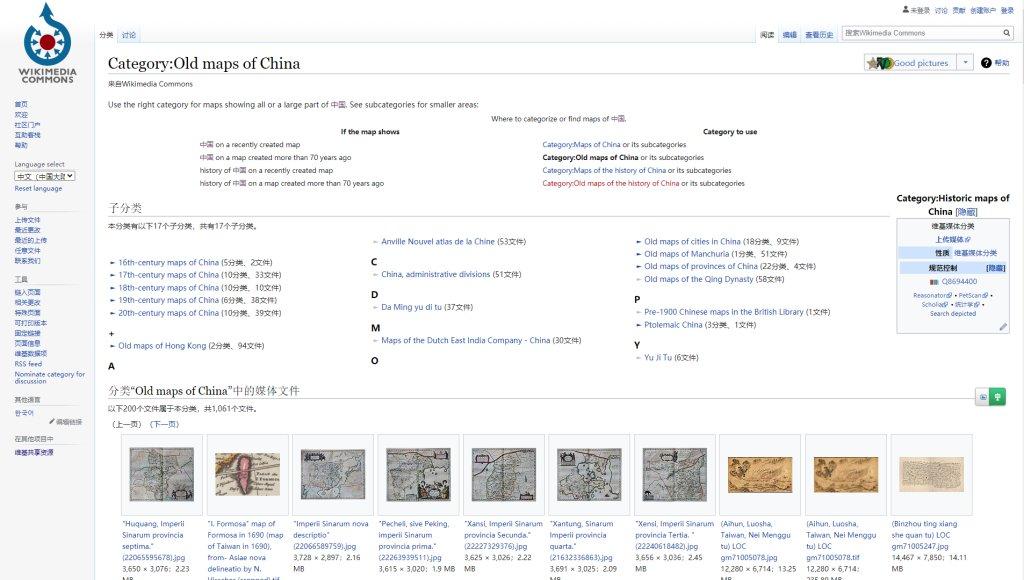Open the dropdown arrow beside Good pictures
The image size is (1024, 580).
(x=965, y=63)
